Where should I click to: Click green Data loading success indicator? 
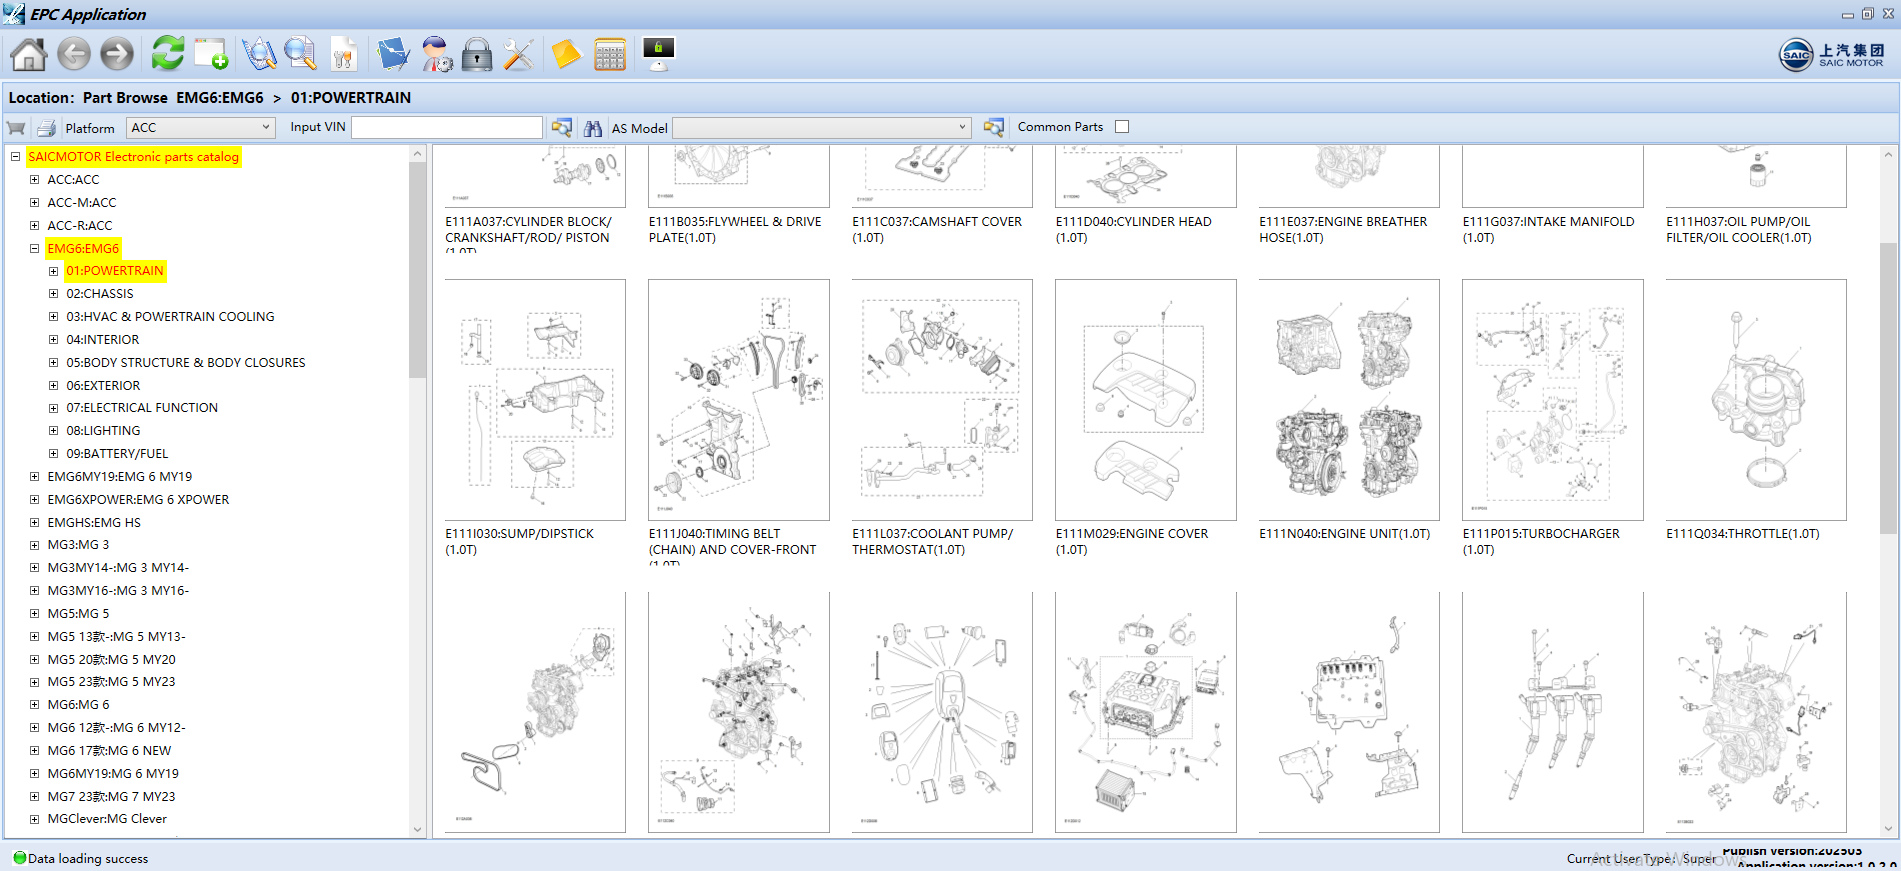(19, 858)
